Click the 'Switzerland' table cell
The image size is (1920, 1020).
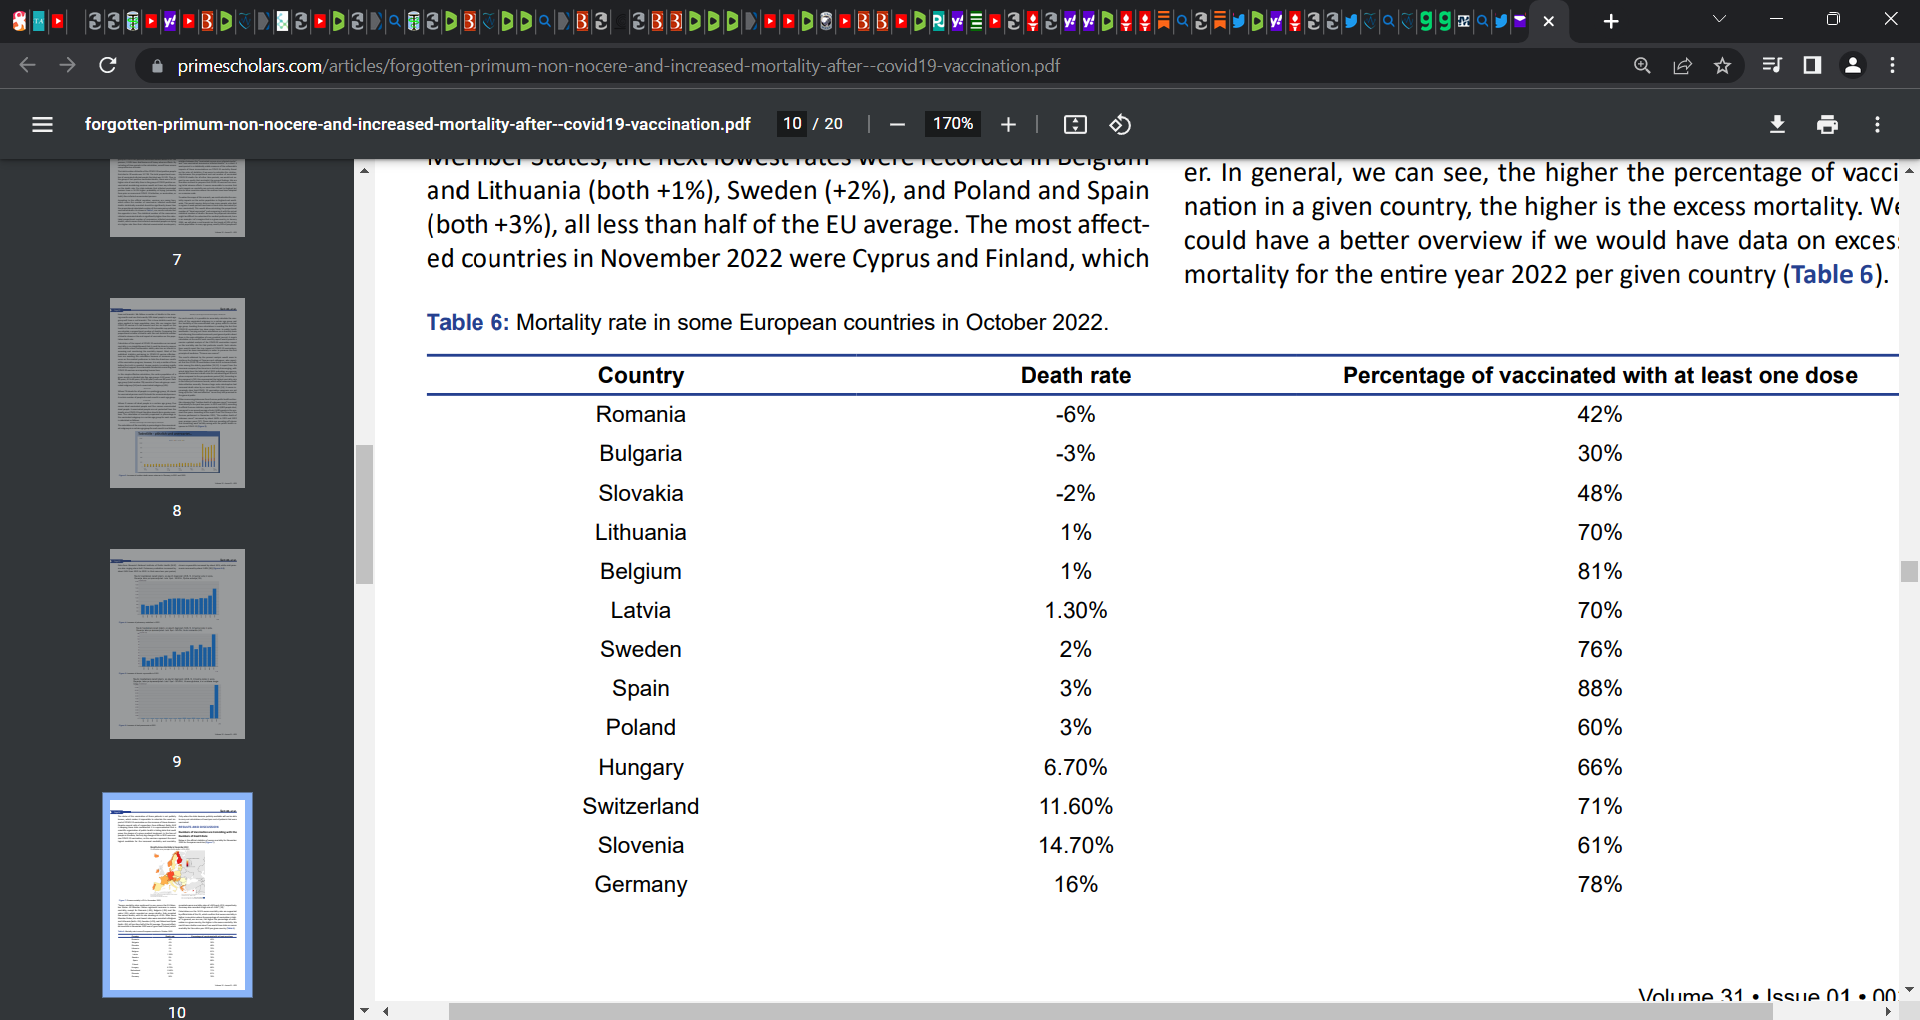641,806
